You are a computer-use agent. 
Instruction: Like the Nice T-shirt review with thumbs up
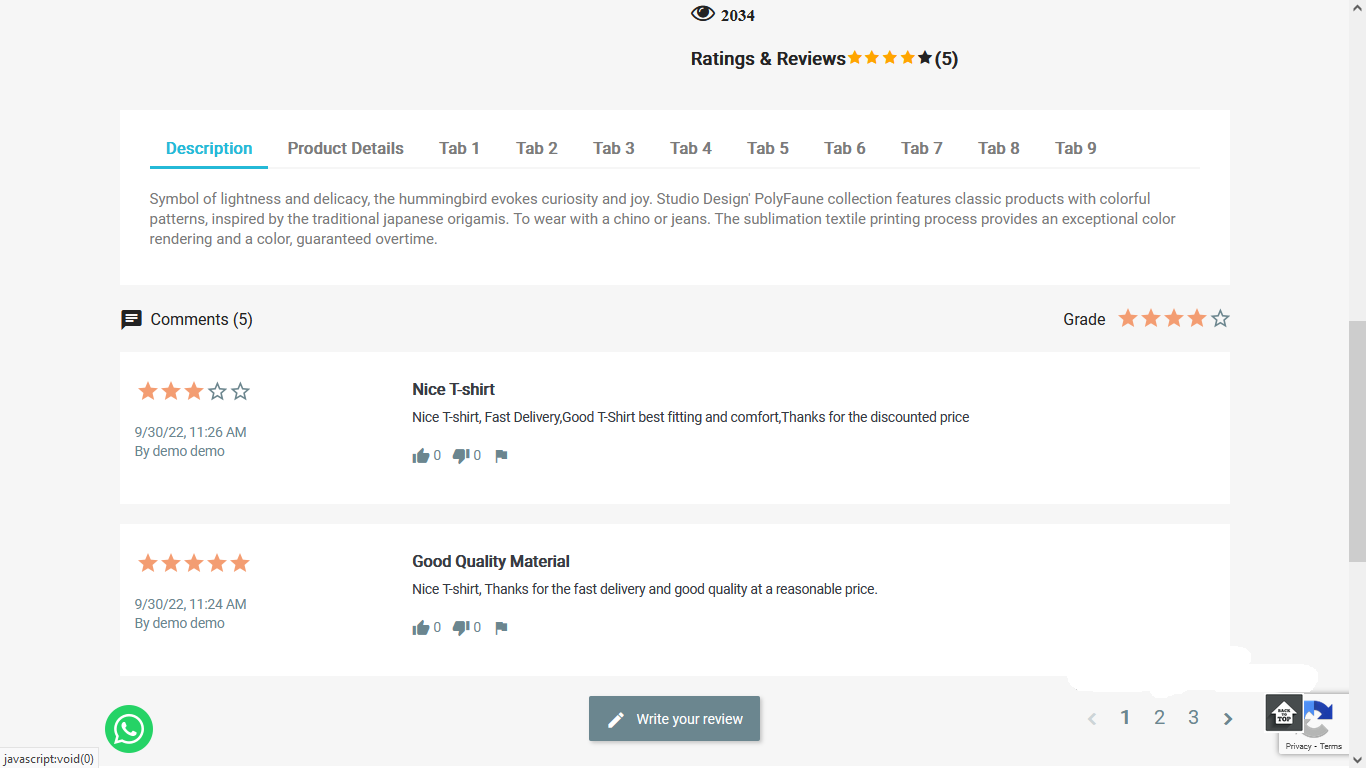[x=421, y=456]
